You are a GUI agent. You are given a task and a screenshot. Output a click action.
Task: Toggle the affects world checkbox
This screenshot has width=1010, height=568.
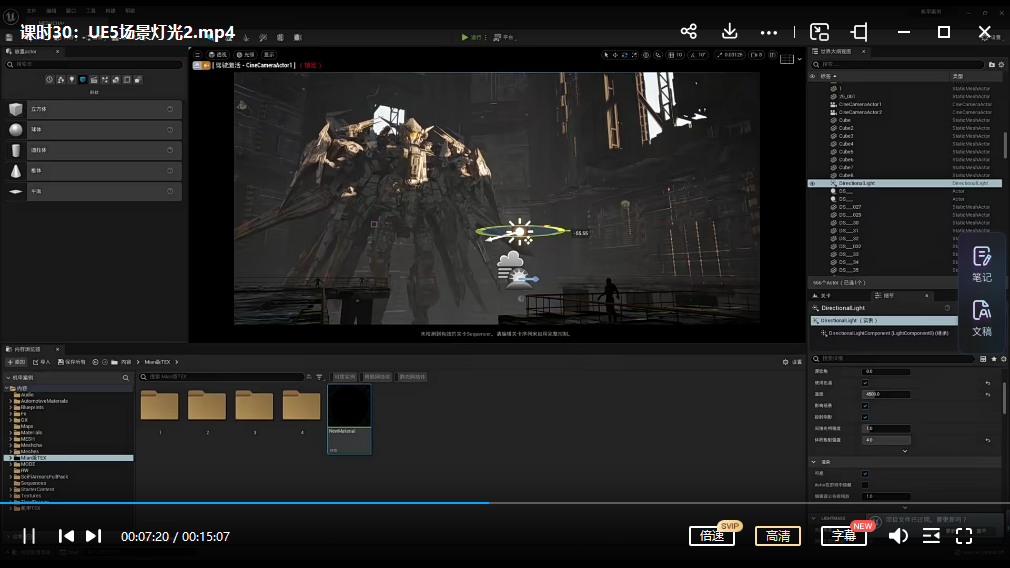(865, 406)
